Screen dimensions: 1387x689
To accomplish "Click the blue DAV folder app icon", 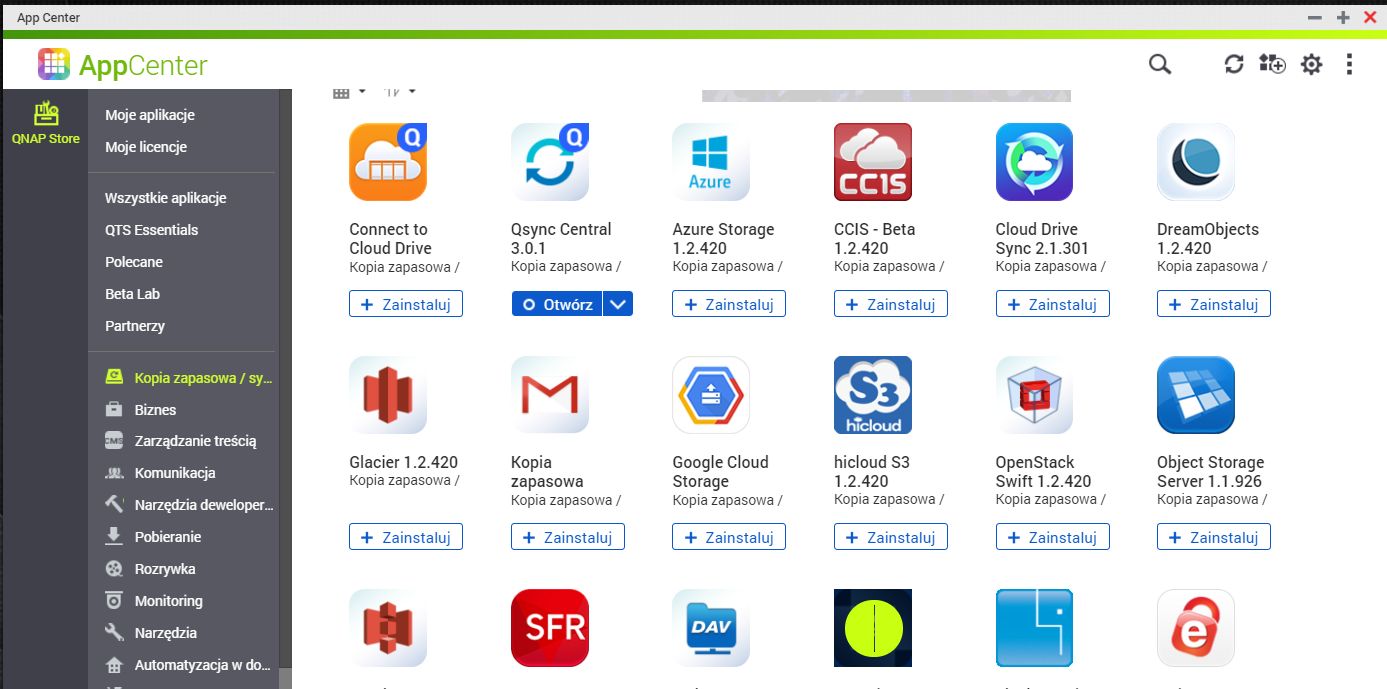I will coord(711,628).
